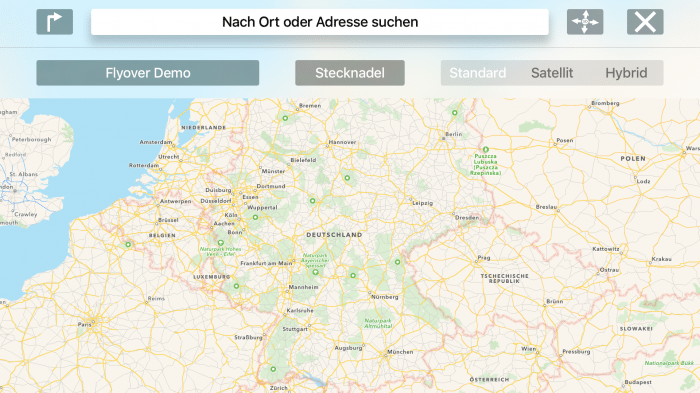Tap the green park marker near Zürich

(x=273, y=369)
